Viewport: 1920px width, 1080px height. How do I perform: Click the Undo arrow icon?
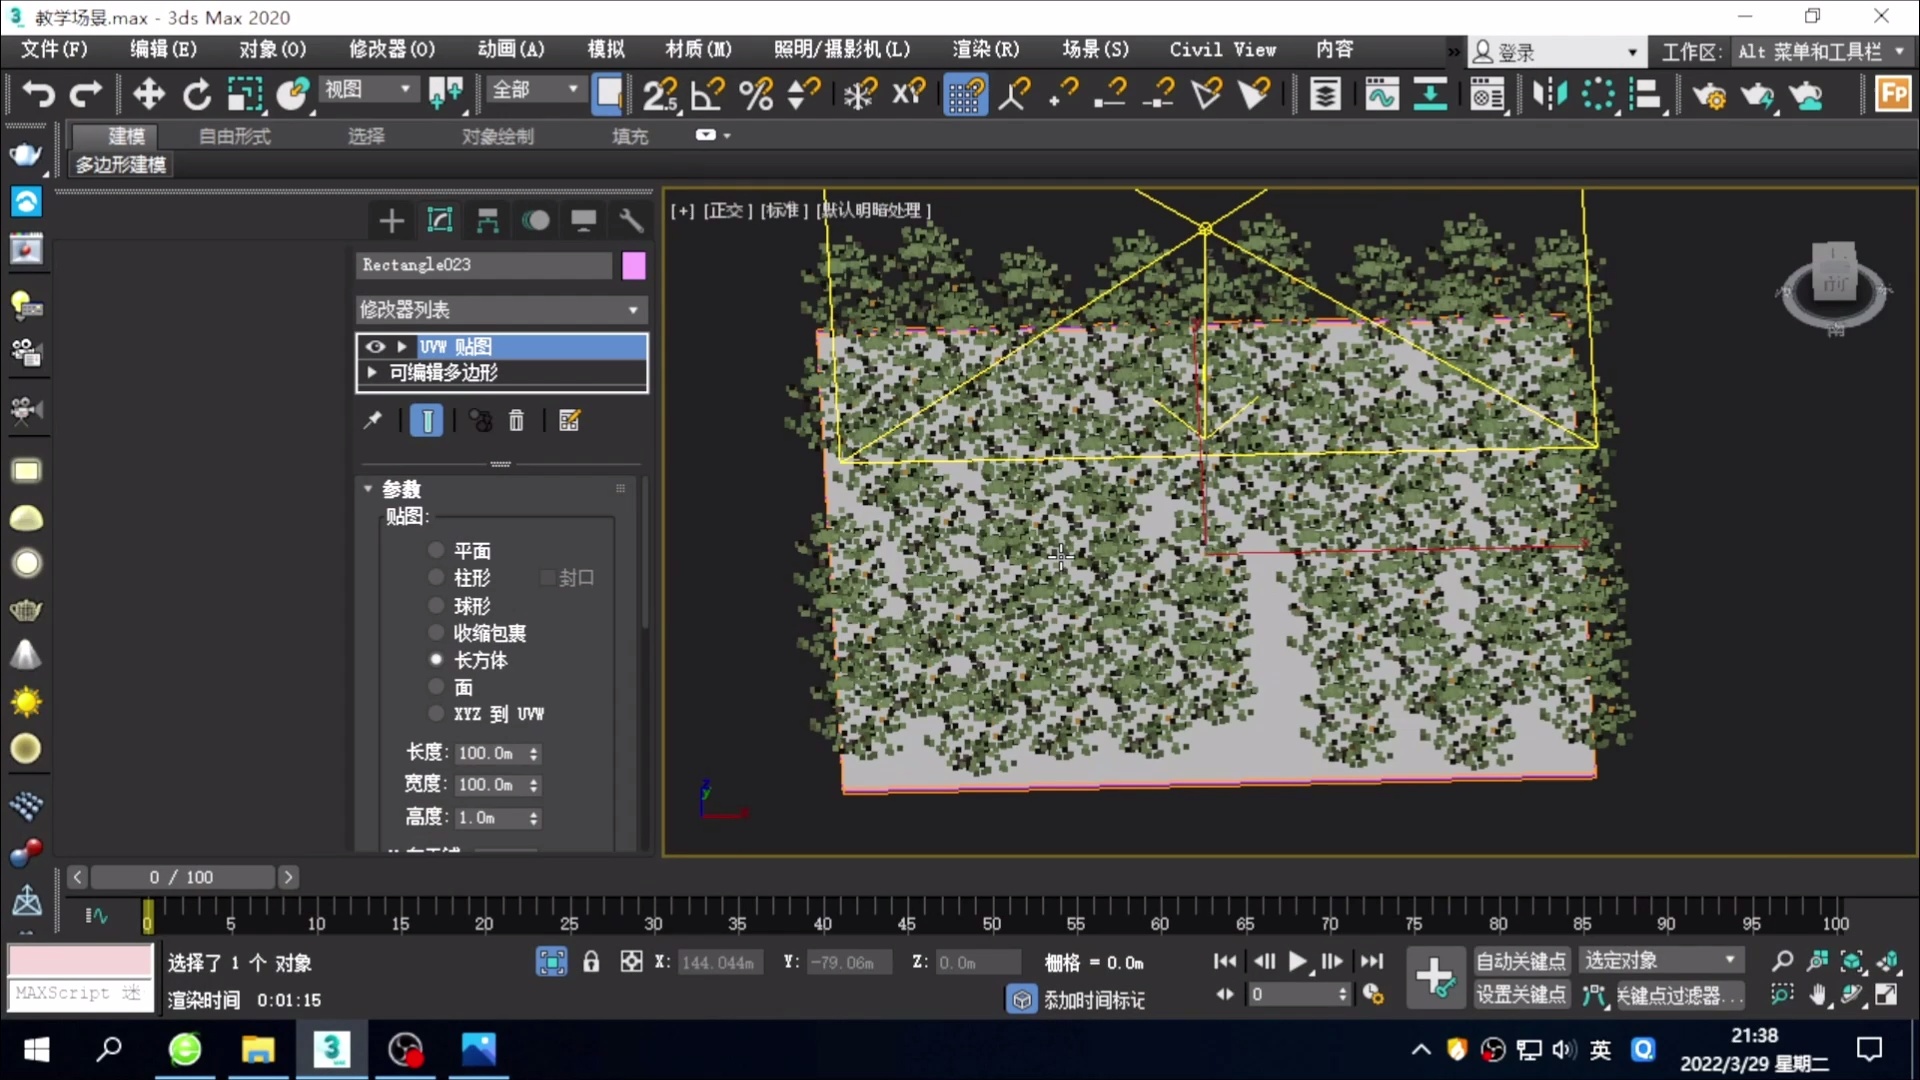pyautogui.click(x=38, y=95)
